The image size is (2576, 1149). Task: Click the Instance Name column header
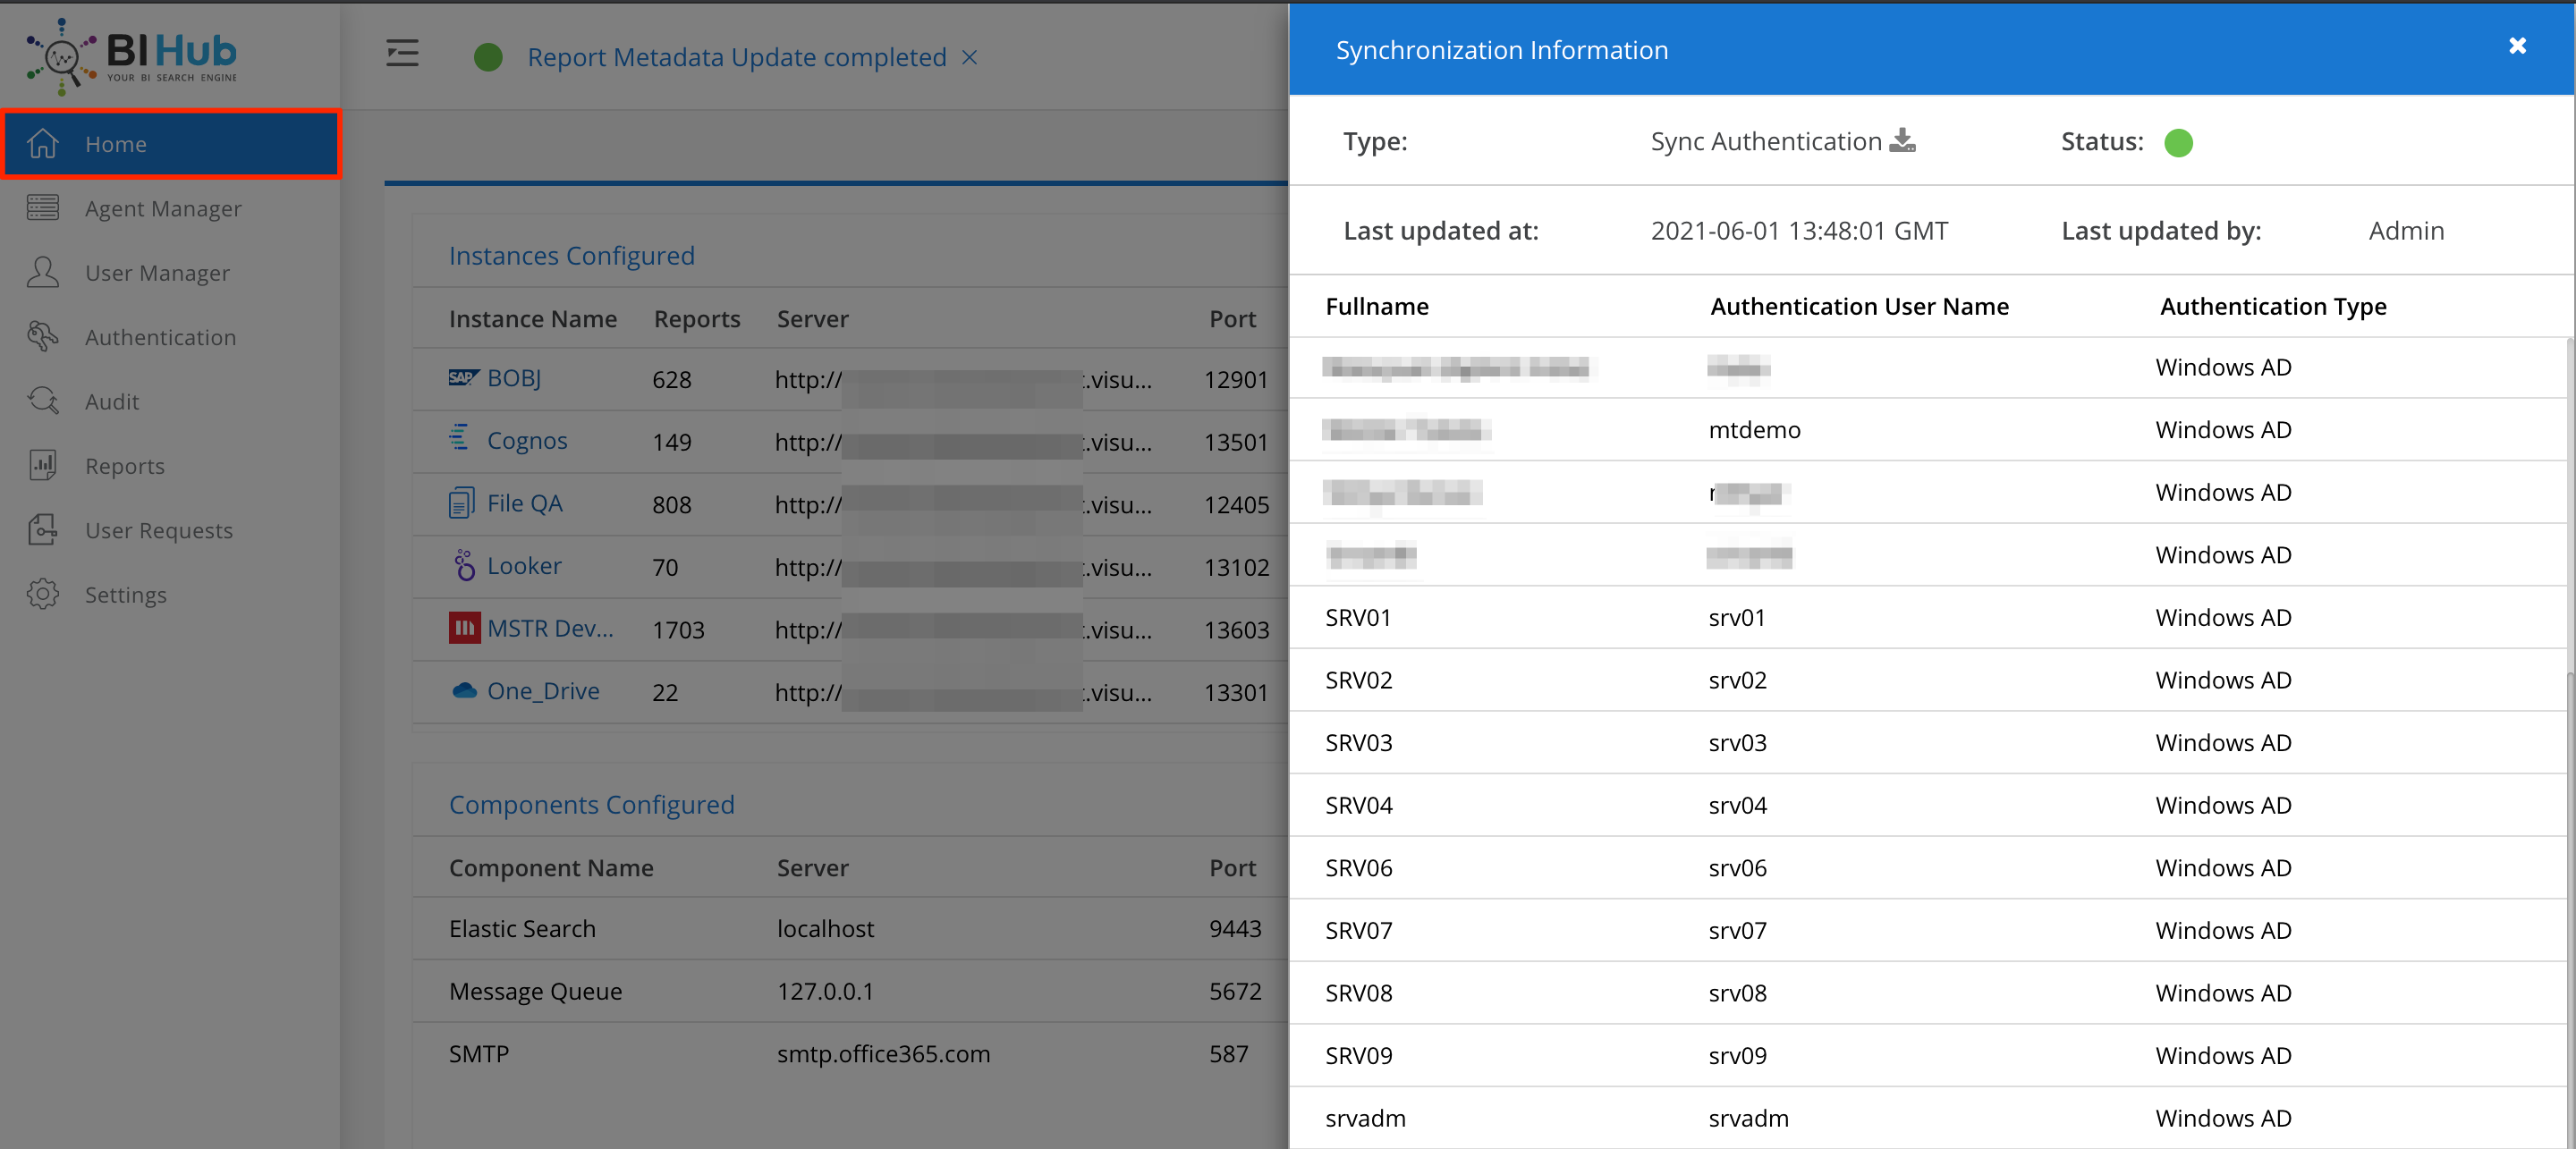533,318
